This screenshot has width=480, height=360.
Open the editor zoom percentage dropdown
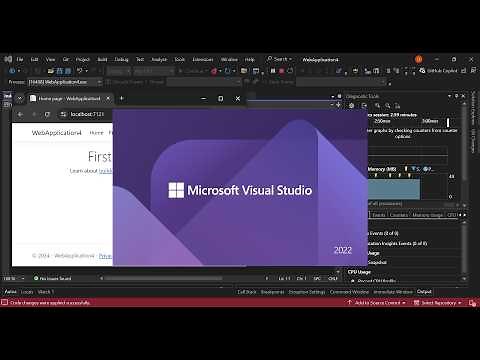14,278
